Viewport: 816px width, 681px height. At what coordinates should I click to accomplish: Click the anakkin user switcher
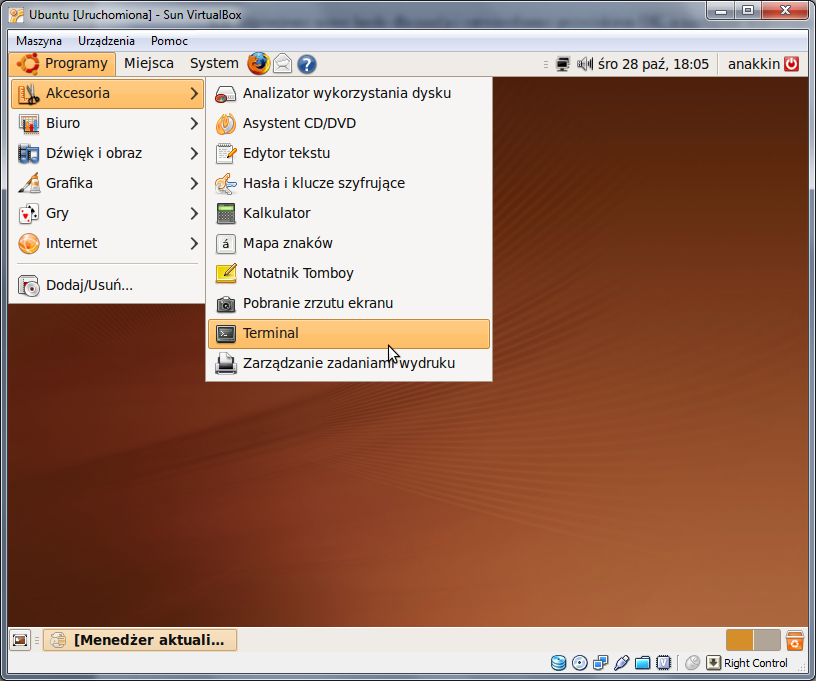[x=754, y=64]
